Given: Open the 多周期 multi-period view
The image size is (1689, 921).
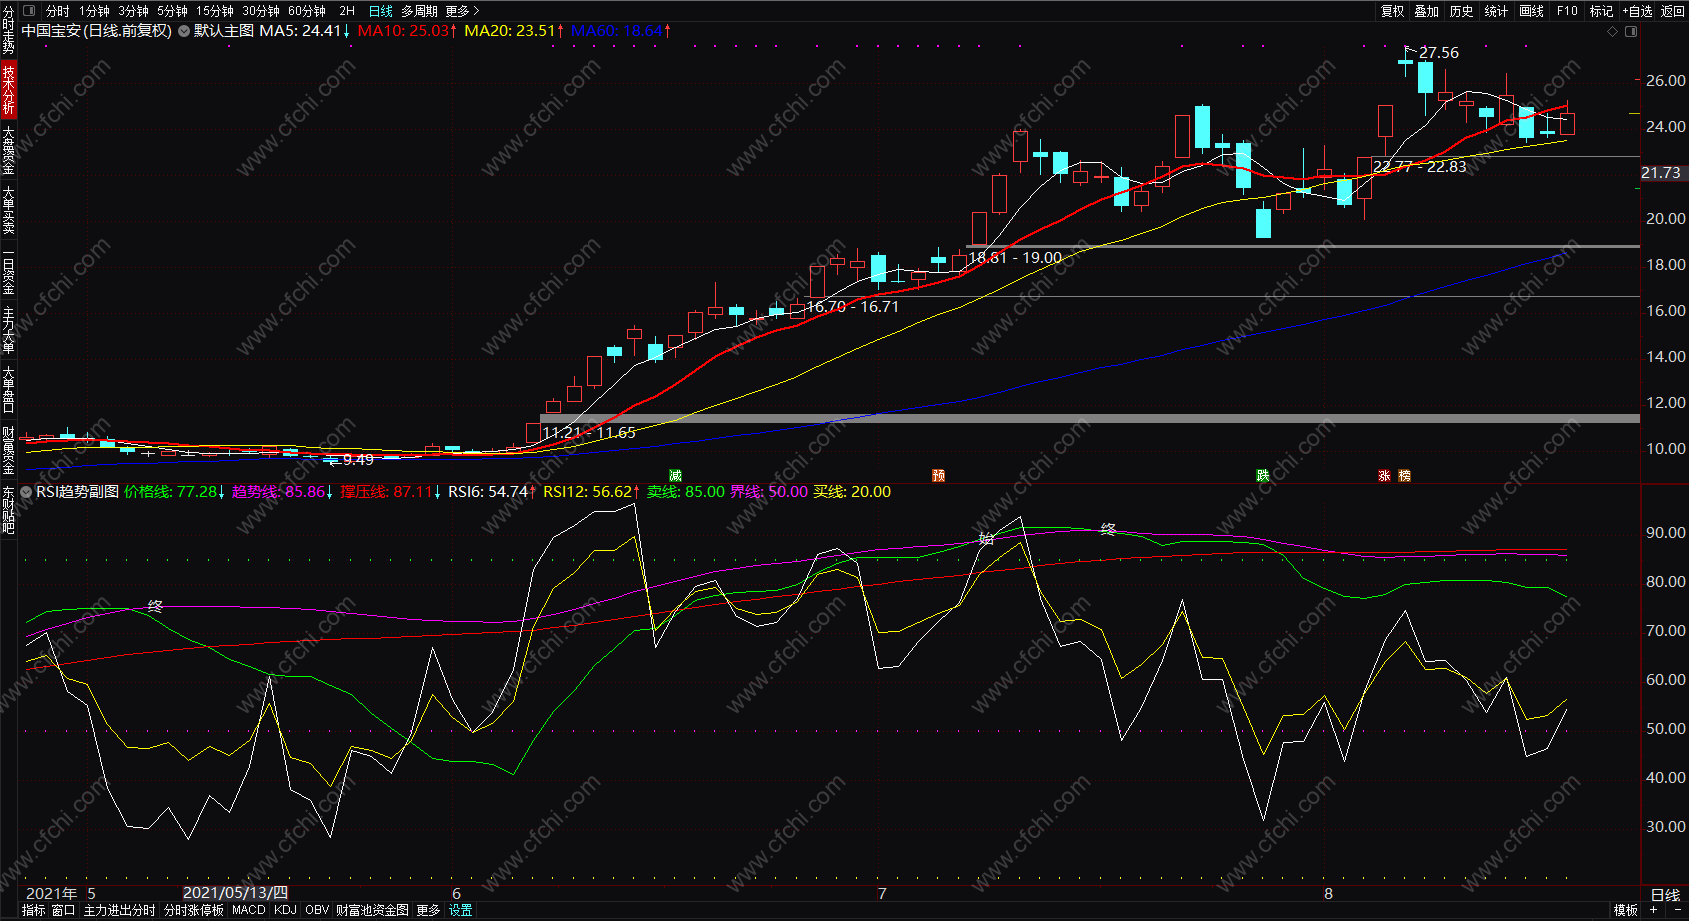Looking at the screenshot, I should (x=419, y=11).
